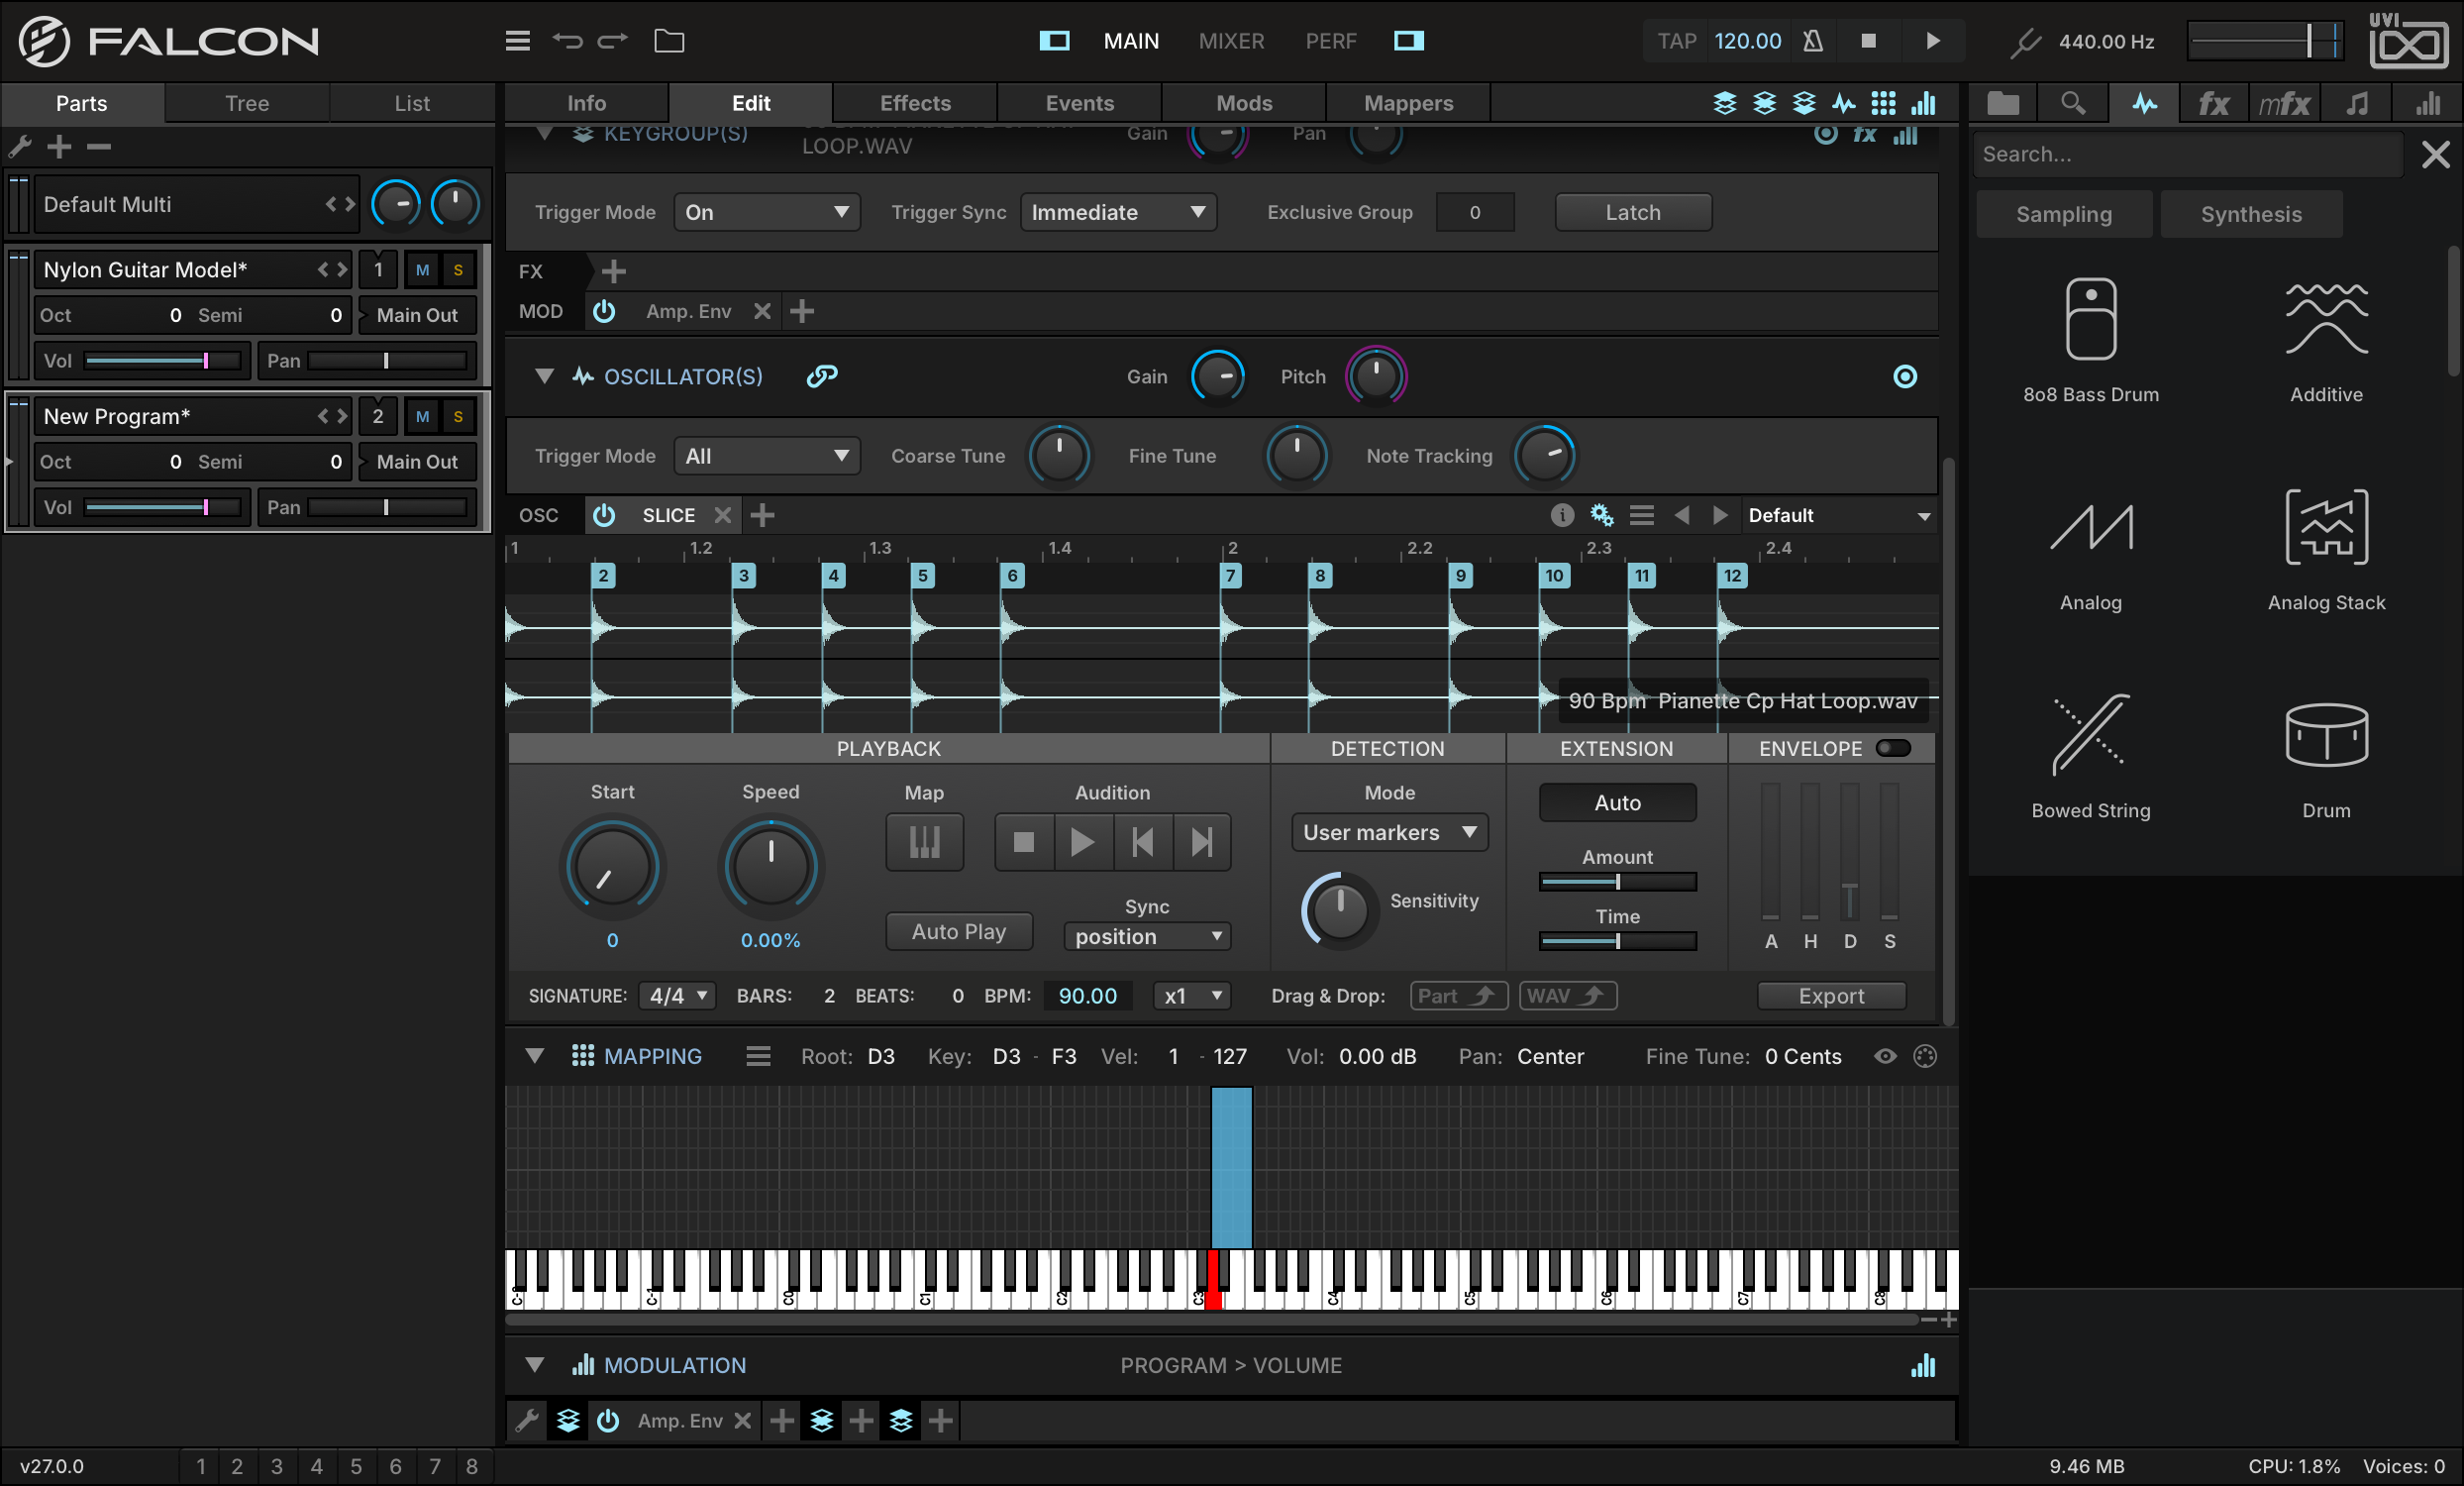Open Trigger Sync Immediate dropdown

click(x=1118, y=212)
